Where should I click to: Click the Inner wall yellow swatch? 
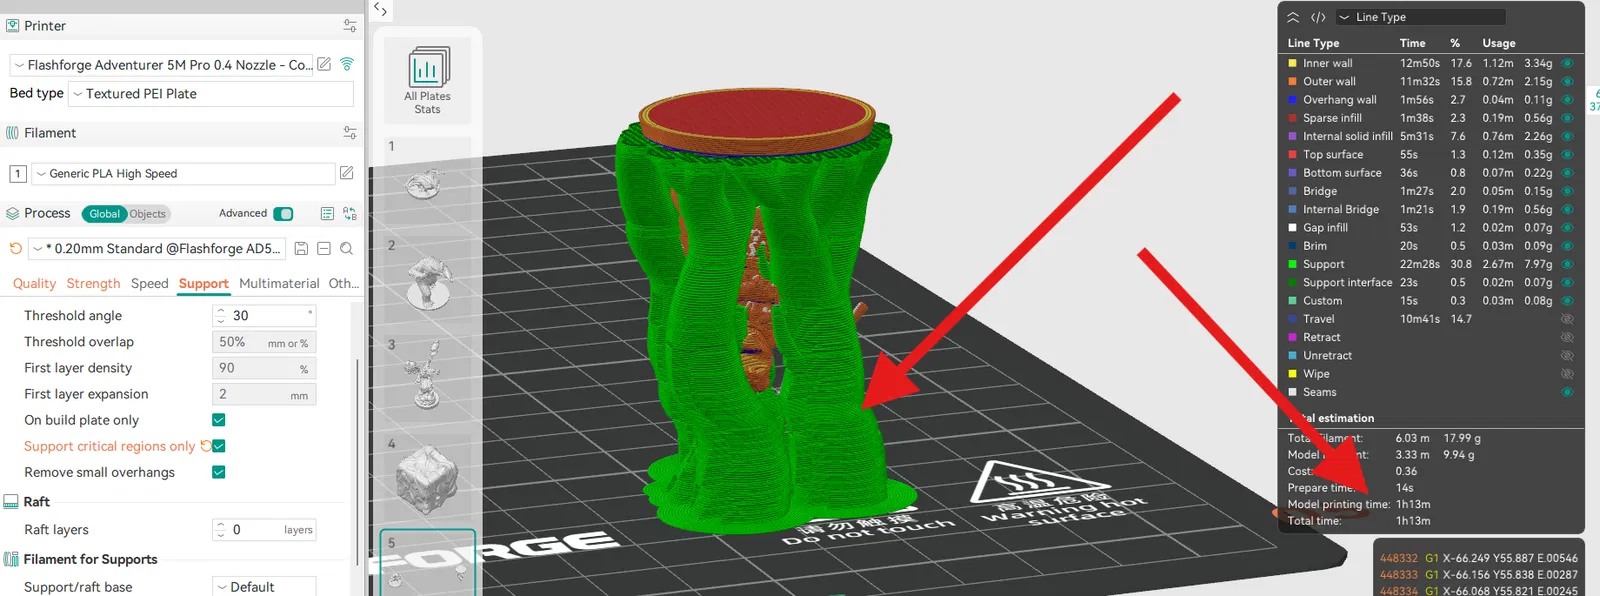1292,63
